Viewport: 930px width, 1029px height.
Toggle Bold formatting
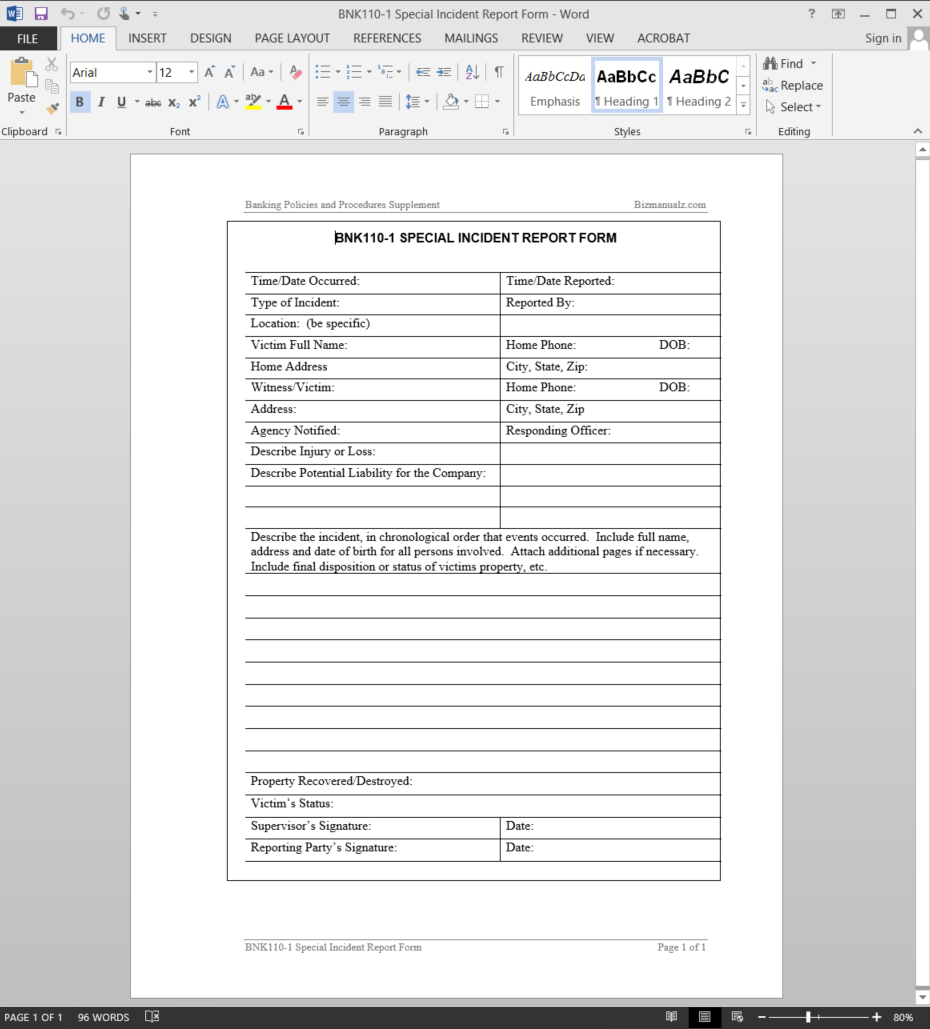pyautogui.click(x=79, y=102)
